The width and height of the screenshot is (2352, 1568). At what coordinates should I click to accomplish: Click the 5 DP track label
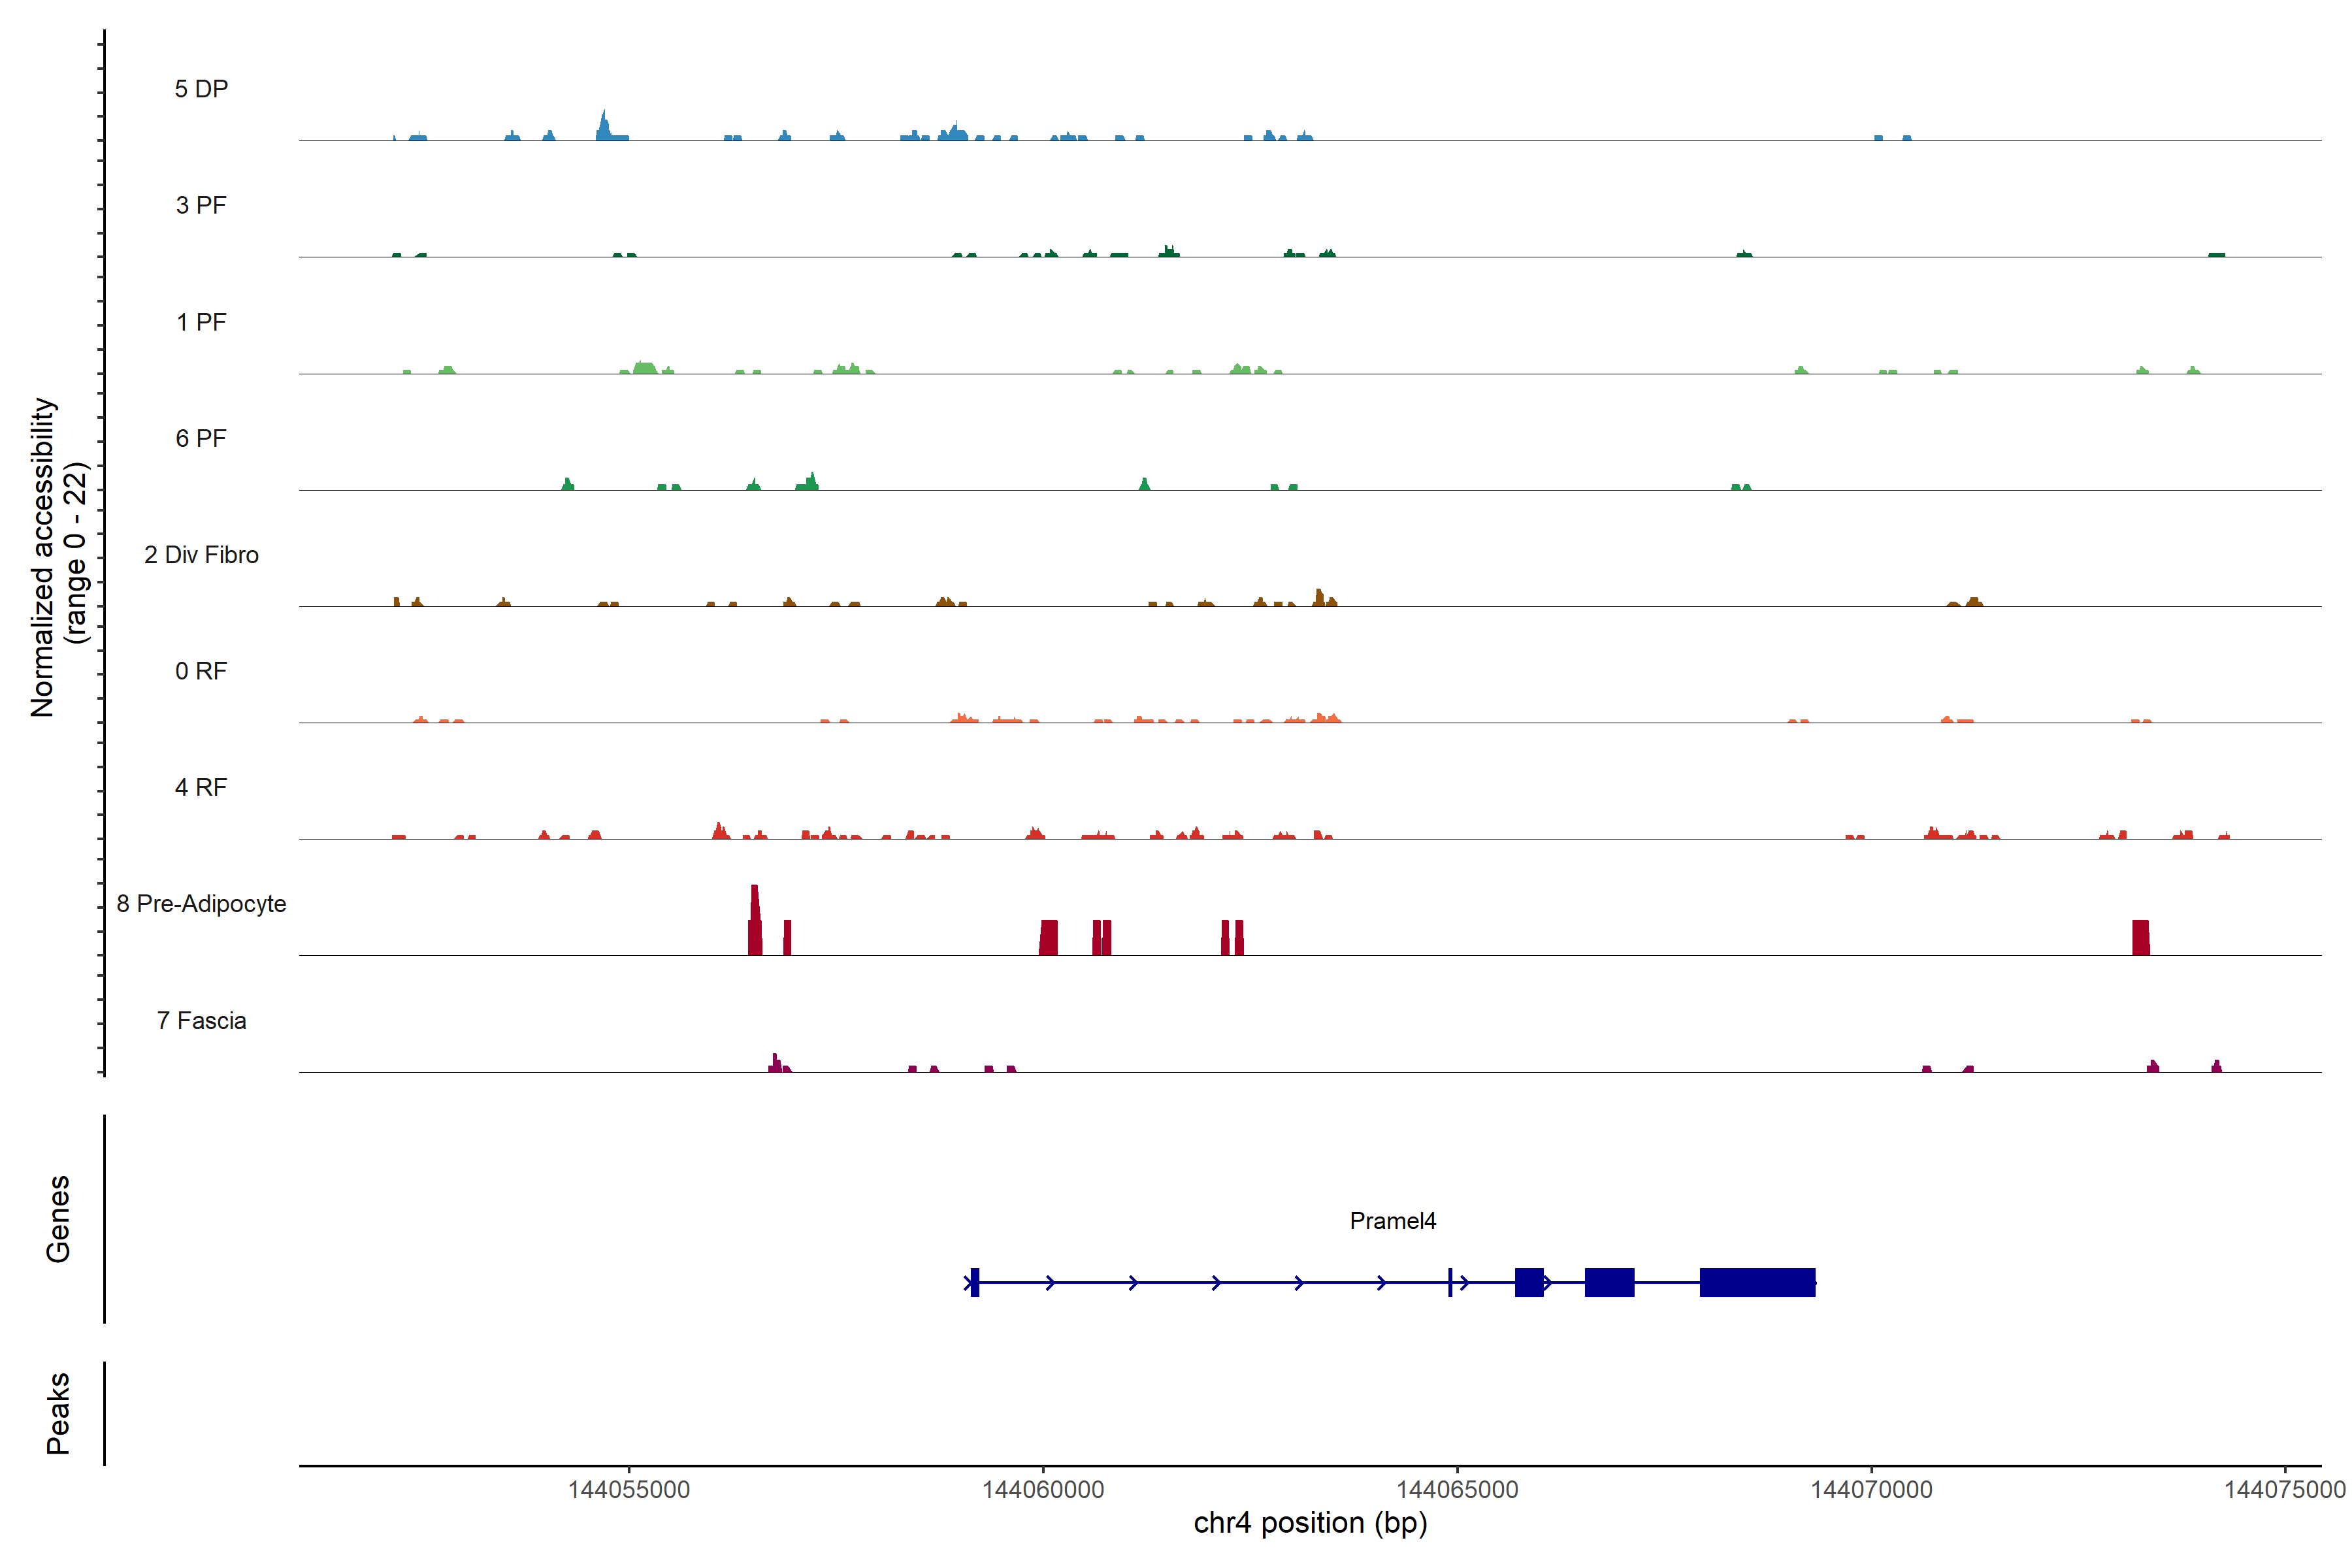click(201, 89)
